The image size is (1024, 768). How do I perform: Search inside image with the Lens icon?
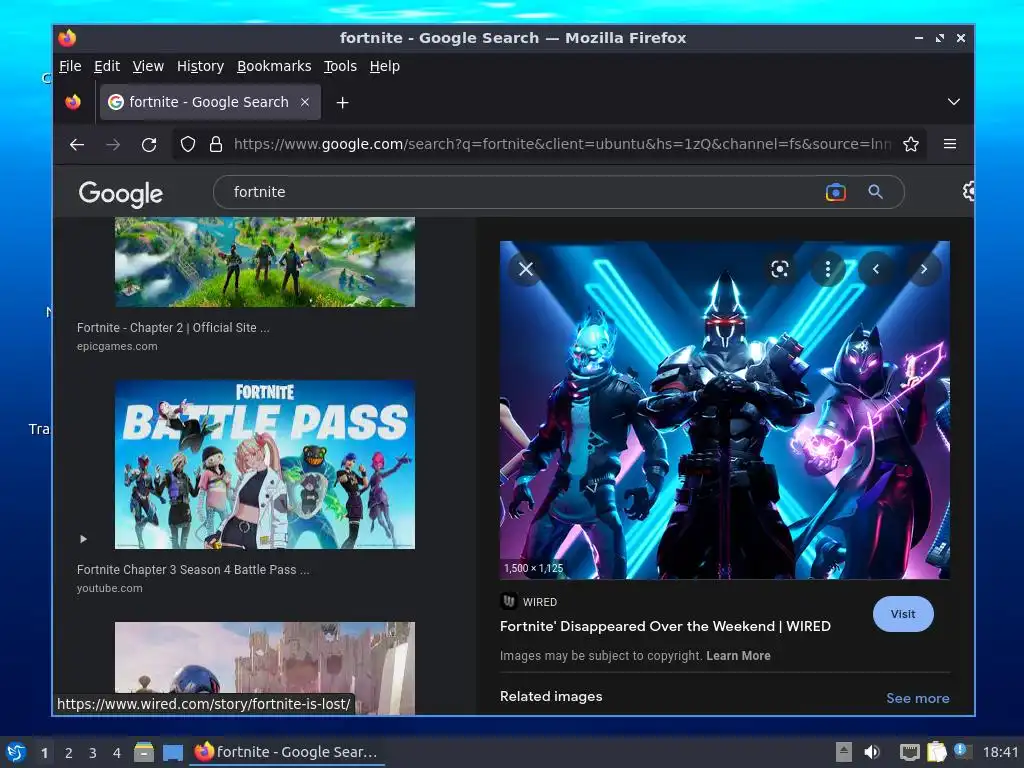(x=780, y=269)
